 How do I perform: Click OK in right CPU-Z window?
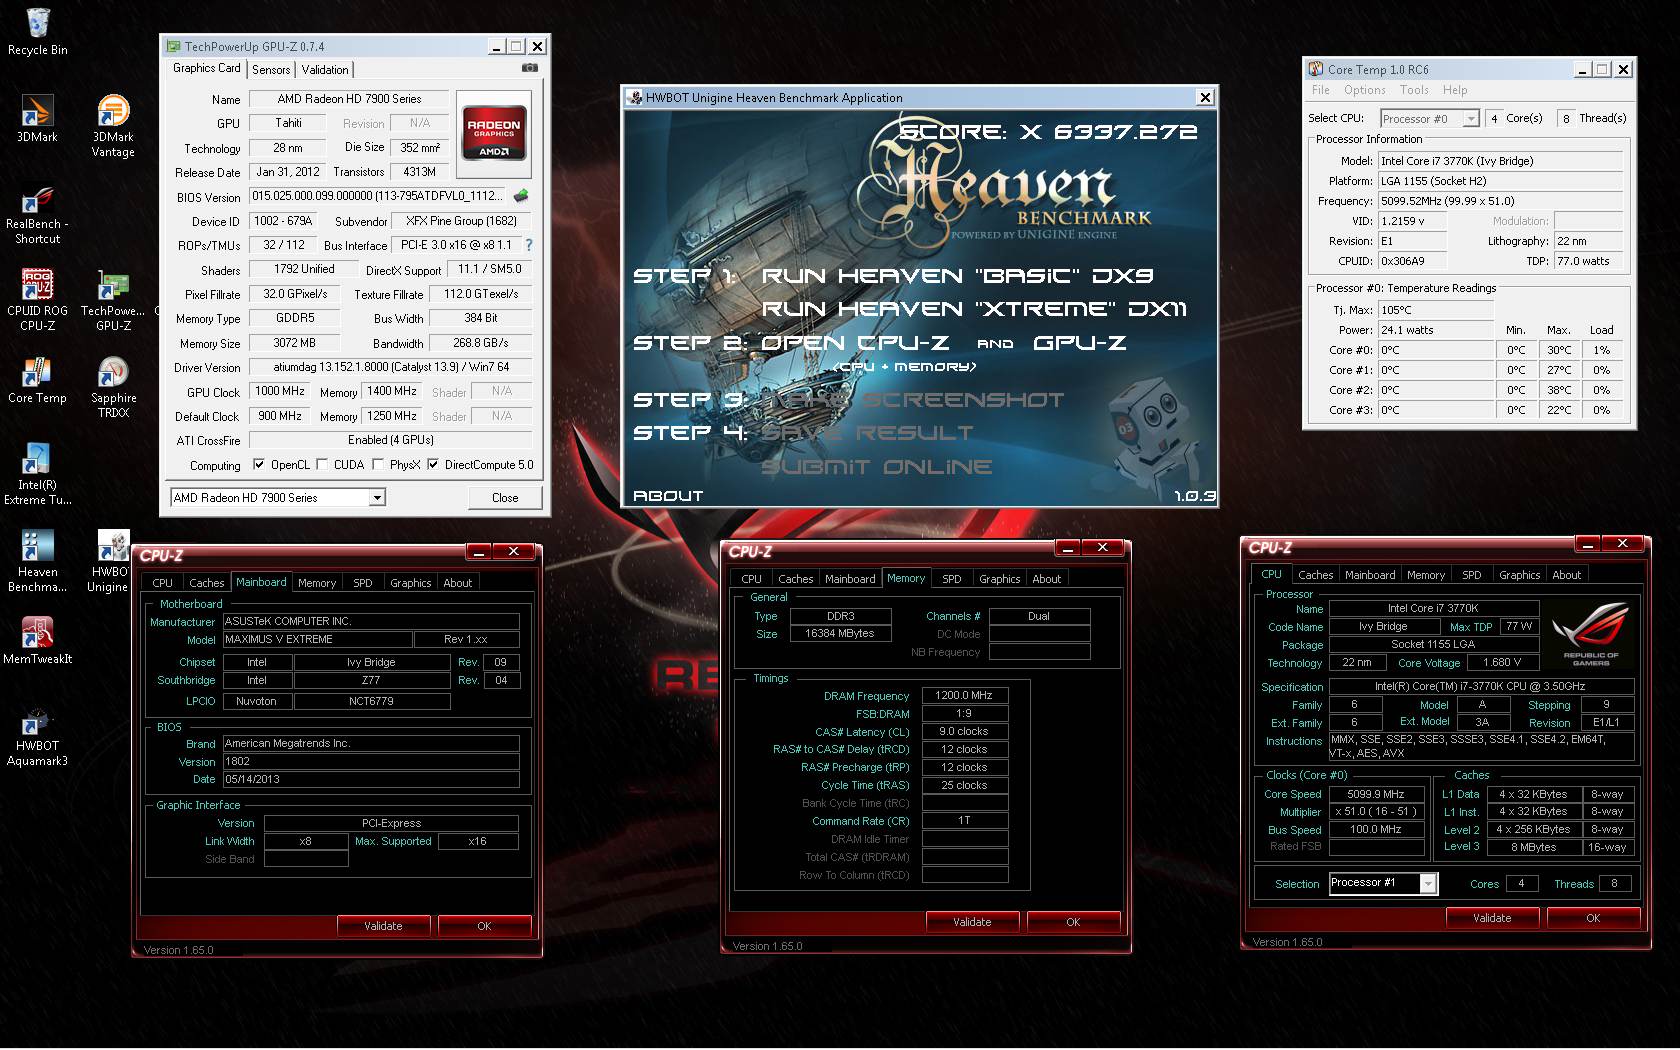tap(1593, 918)
